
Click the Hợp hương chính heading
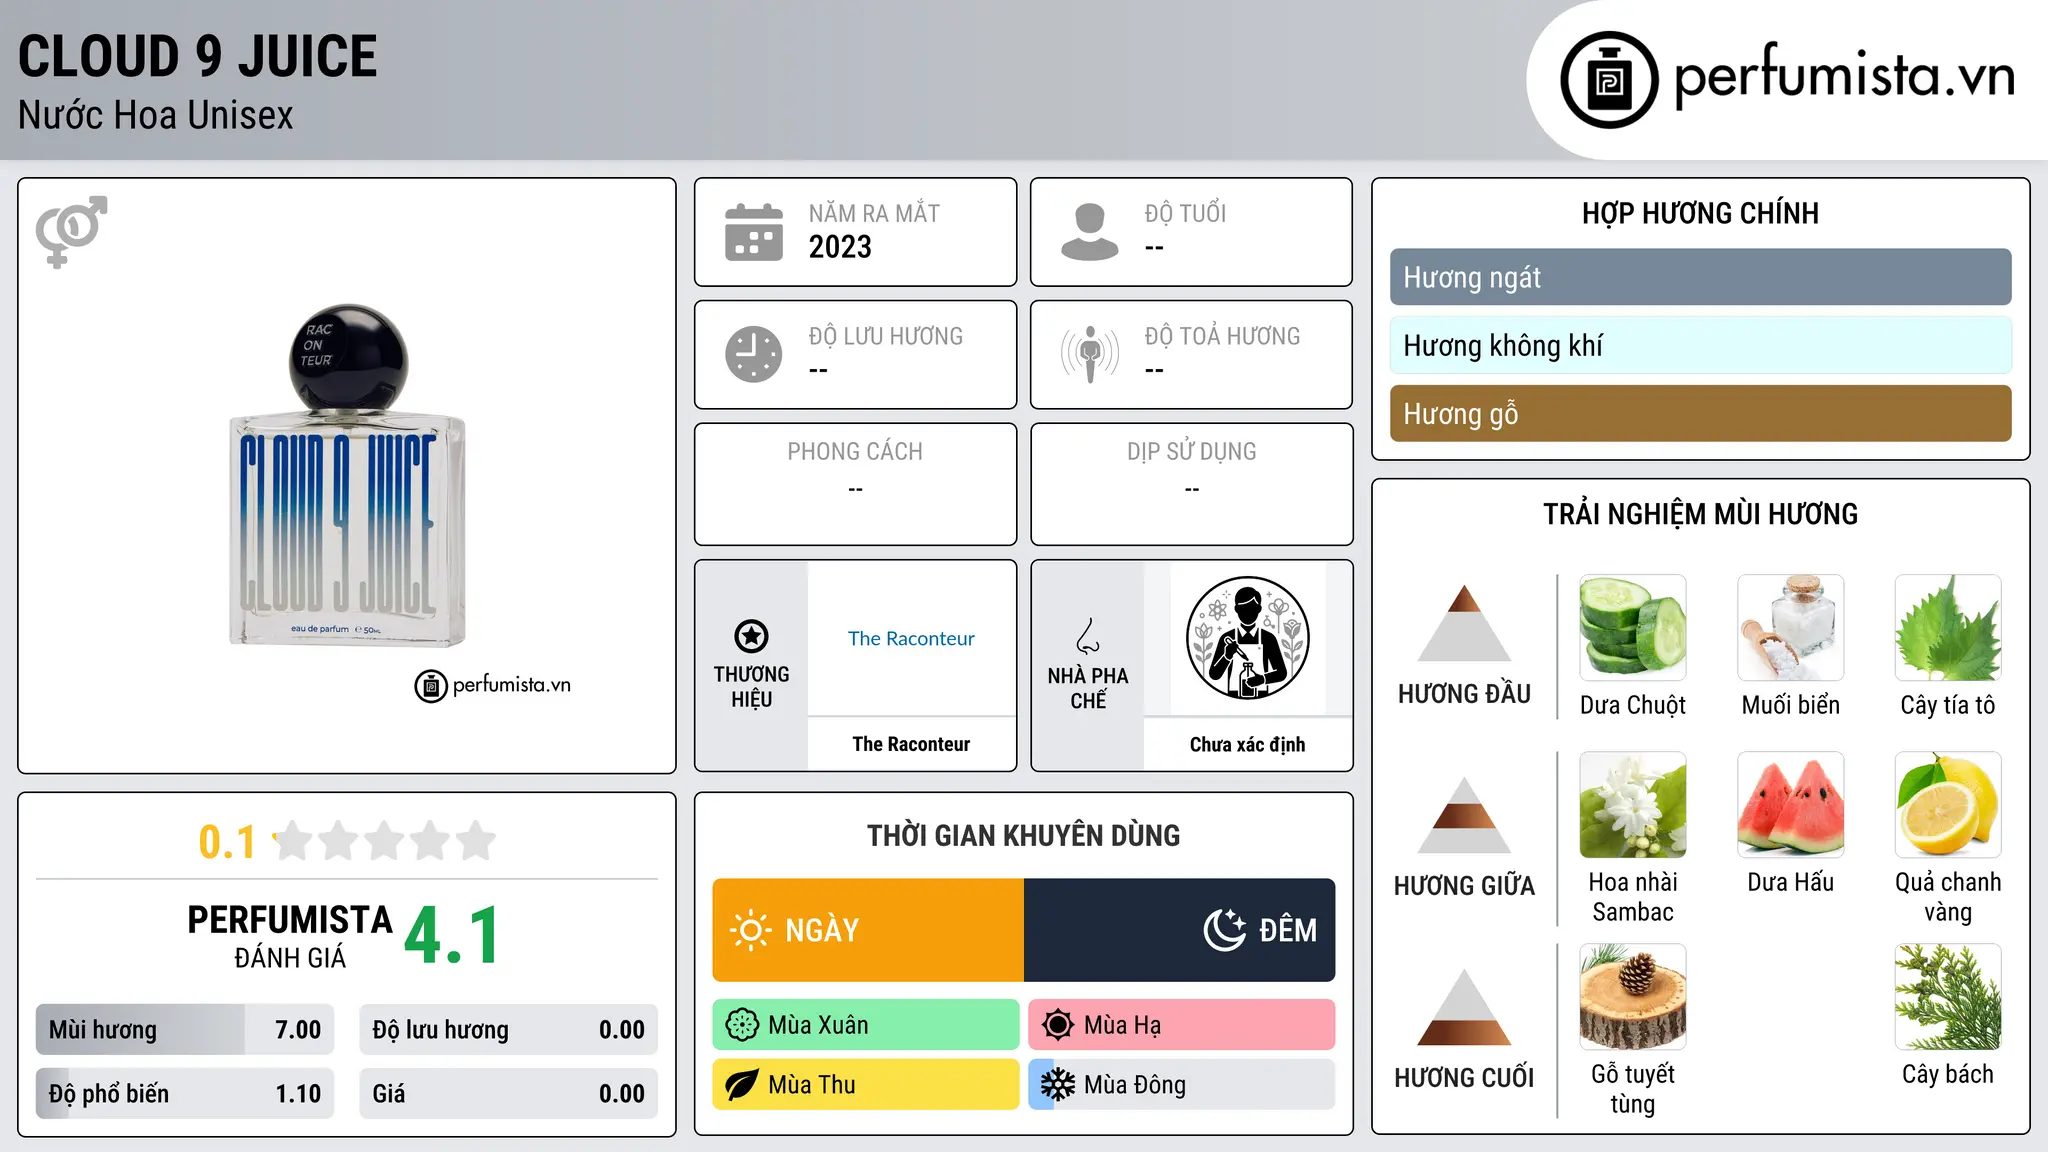point(1700,213)
